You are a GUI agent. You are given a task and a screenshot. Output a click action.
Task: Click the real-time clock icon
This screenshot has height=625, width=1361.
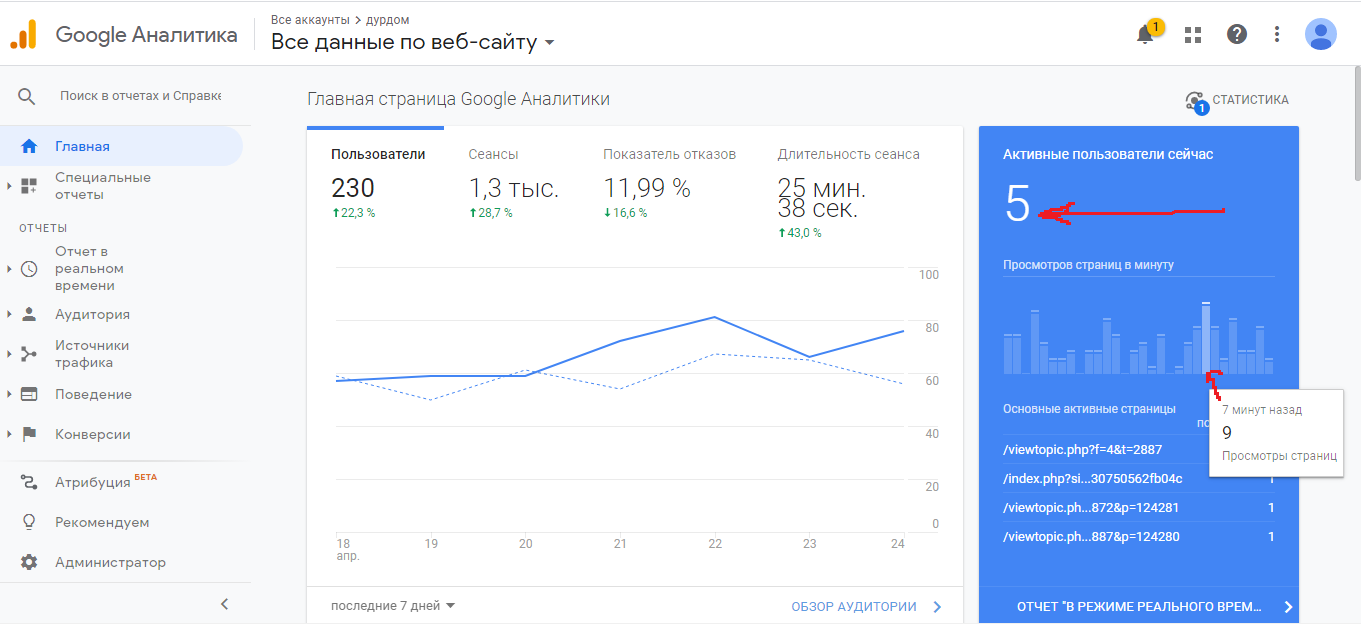coord(29,269)
